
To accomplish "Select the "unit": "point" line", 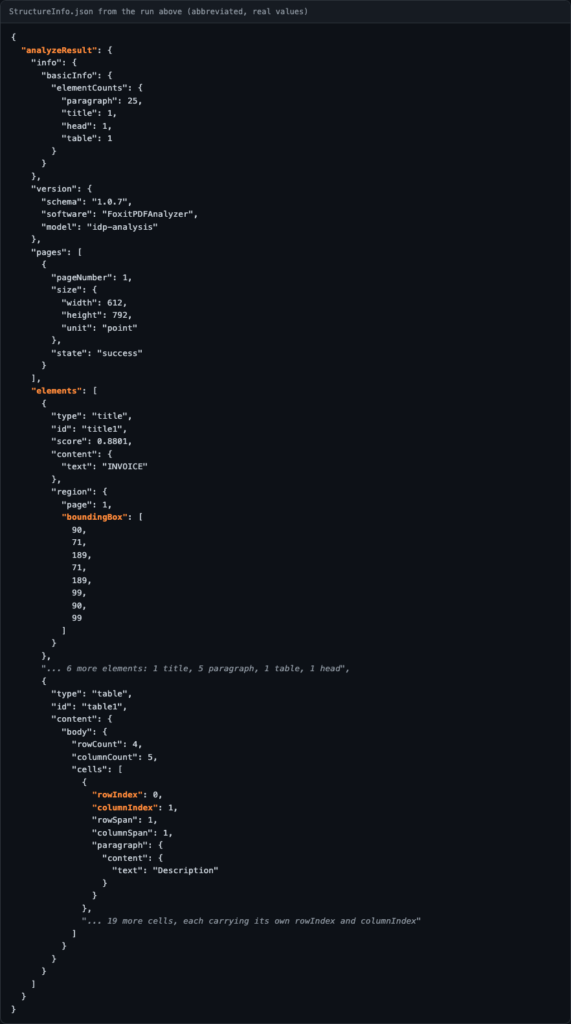I will click(99, 328).
